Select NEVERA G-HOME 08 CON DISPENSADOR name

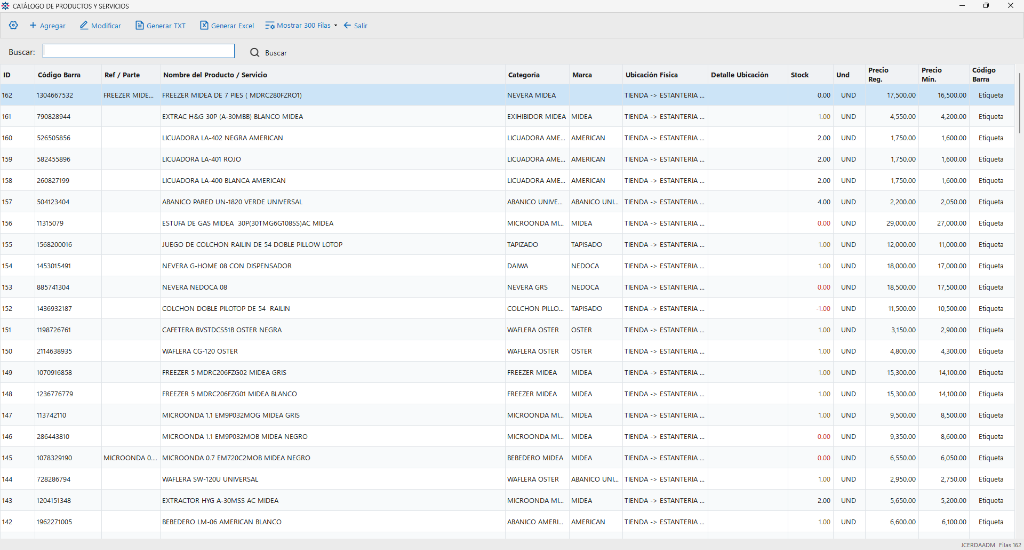(x=227, y=266)
